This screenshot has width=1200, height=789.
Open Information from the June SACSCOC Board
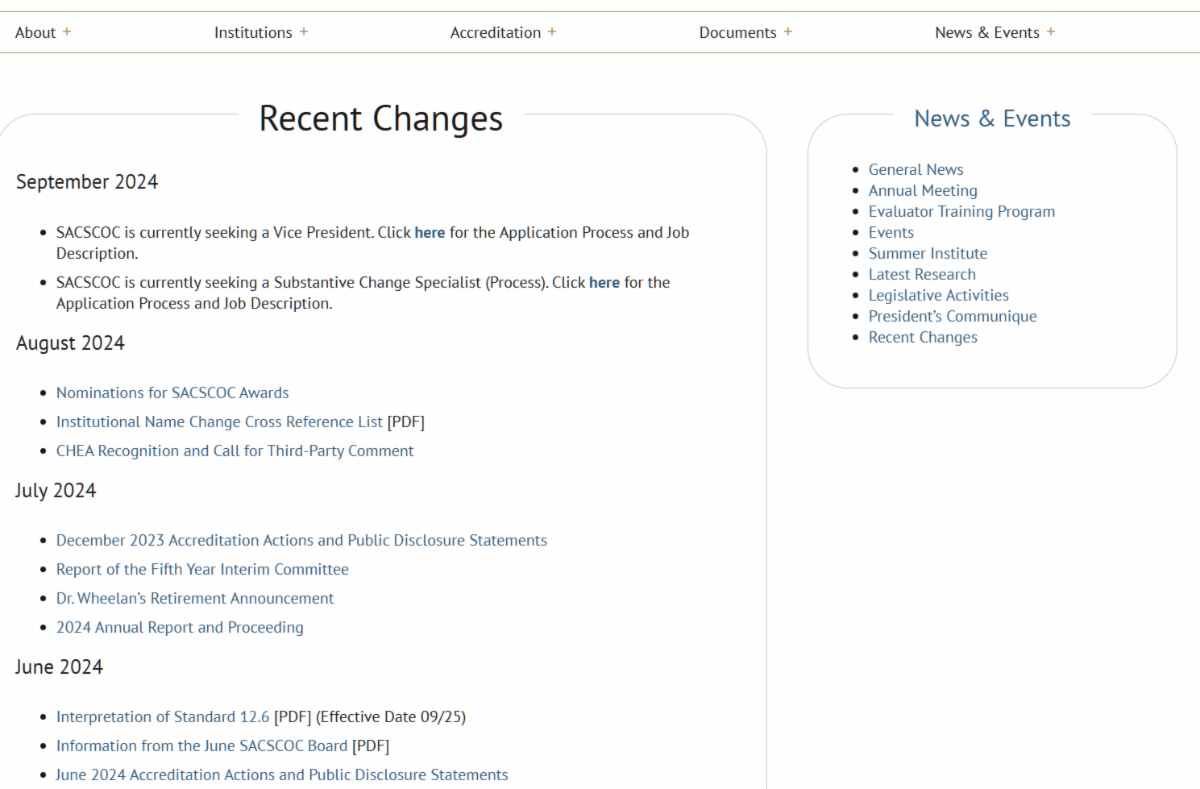click(202, 745)
